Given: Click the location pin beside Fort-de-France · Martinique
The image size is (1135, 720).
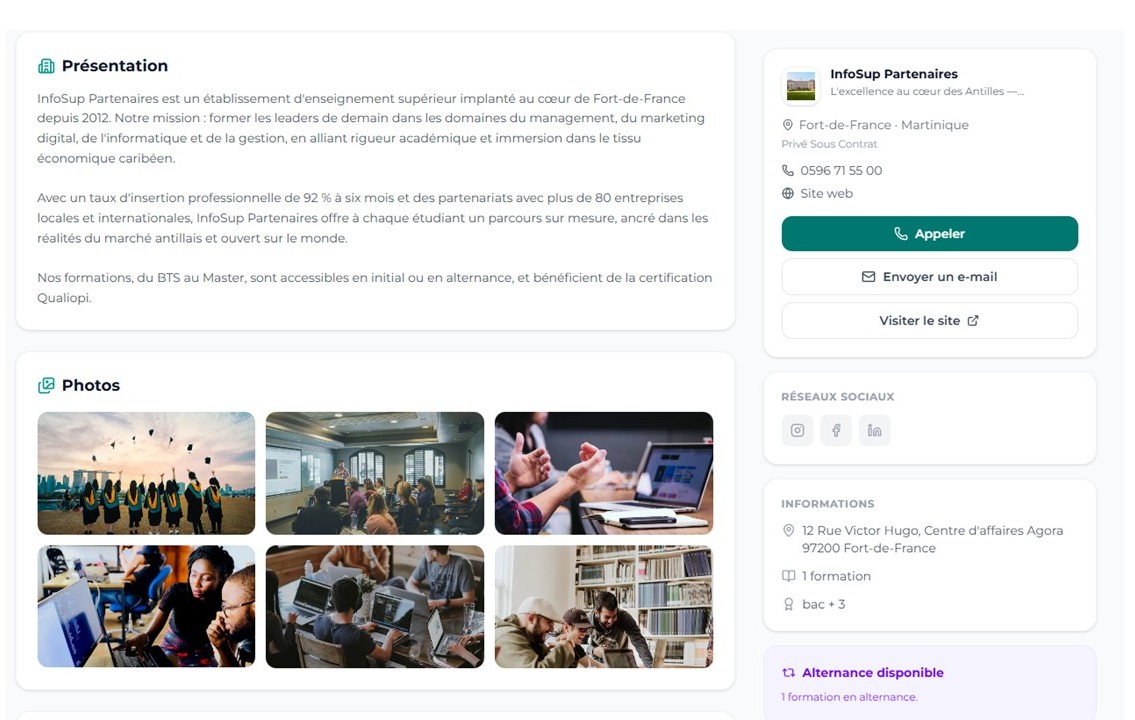Looking at the screenshot, I should pos(788,125).
